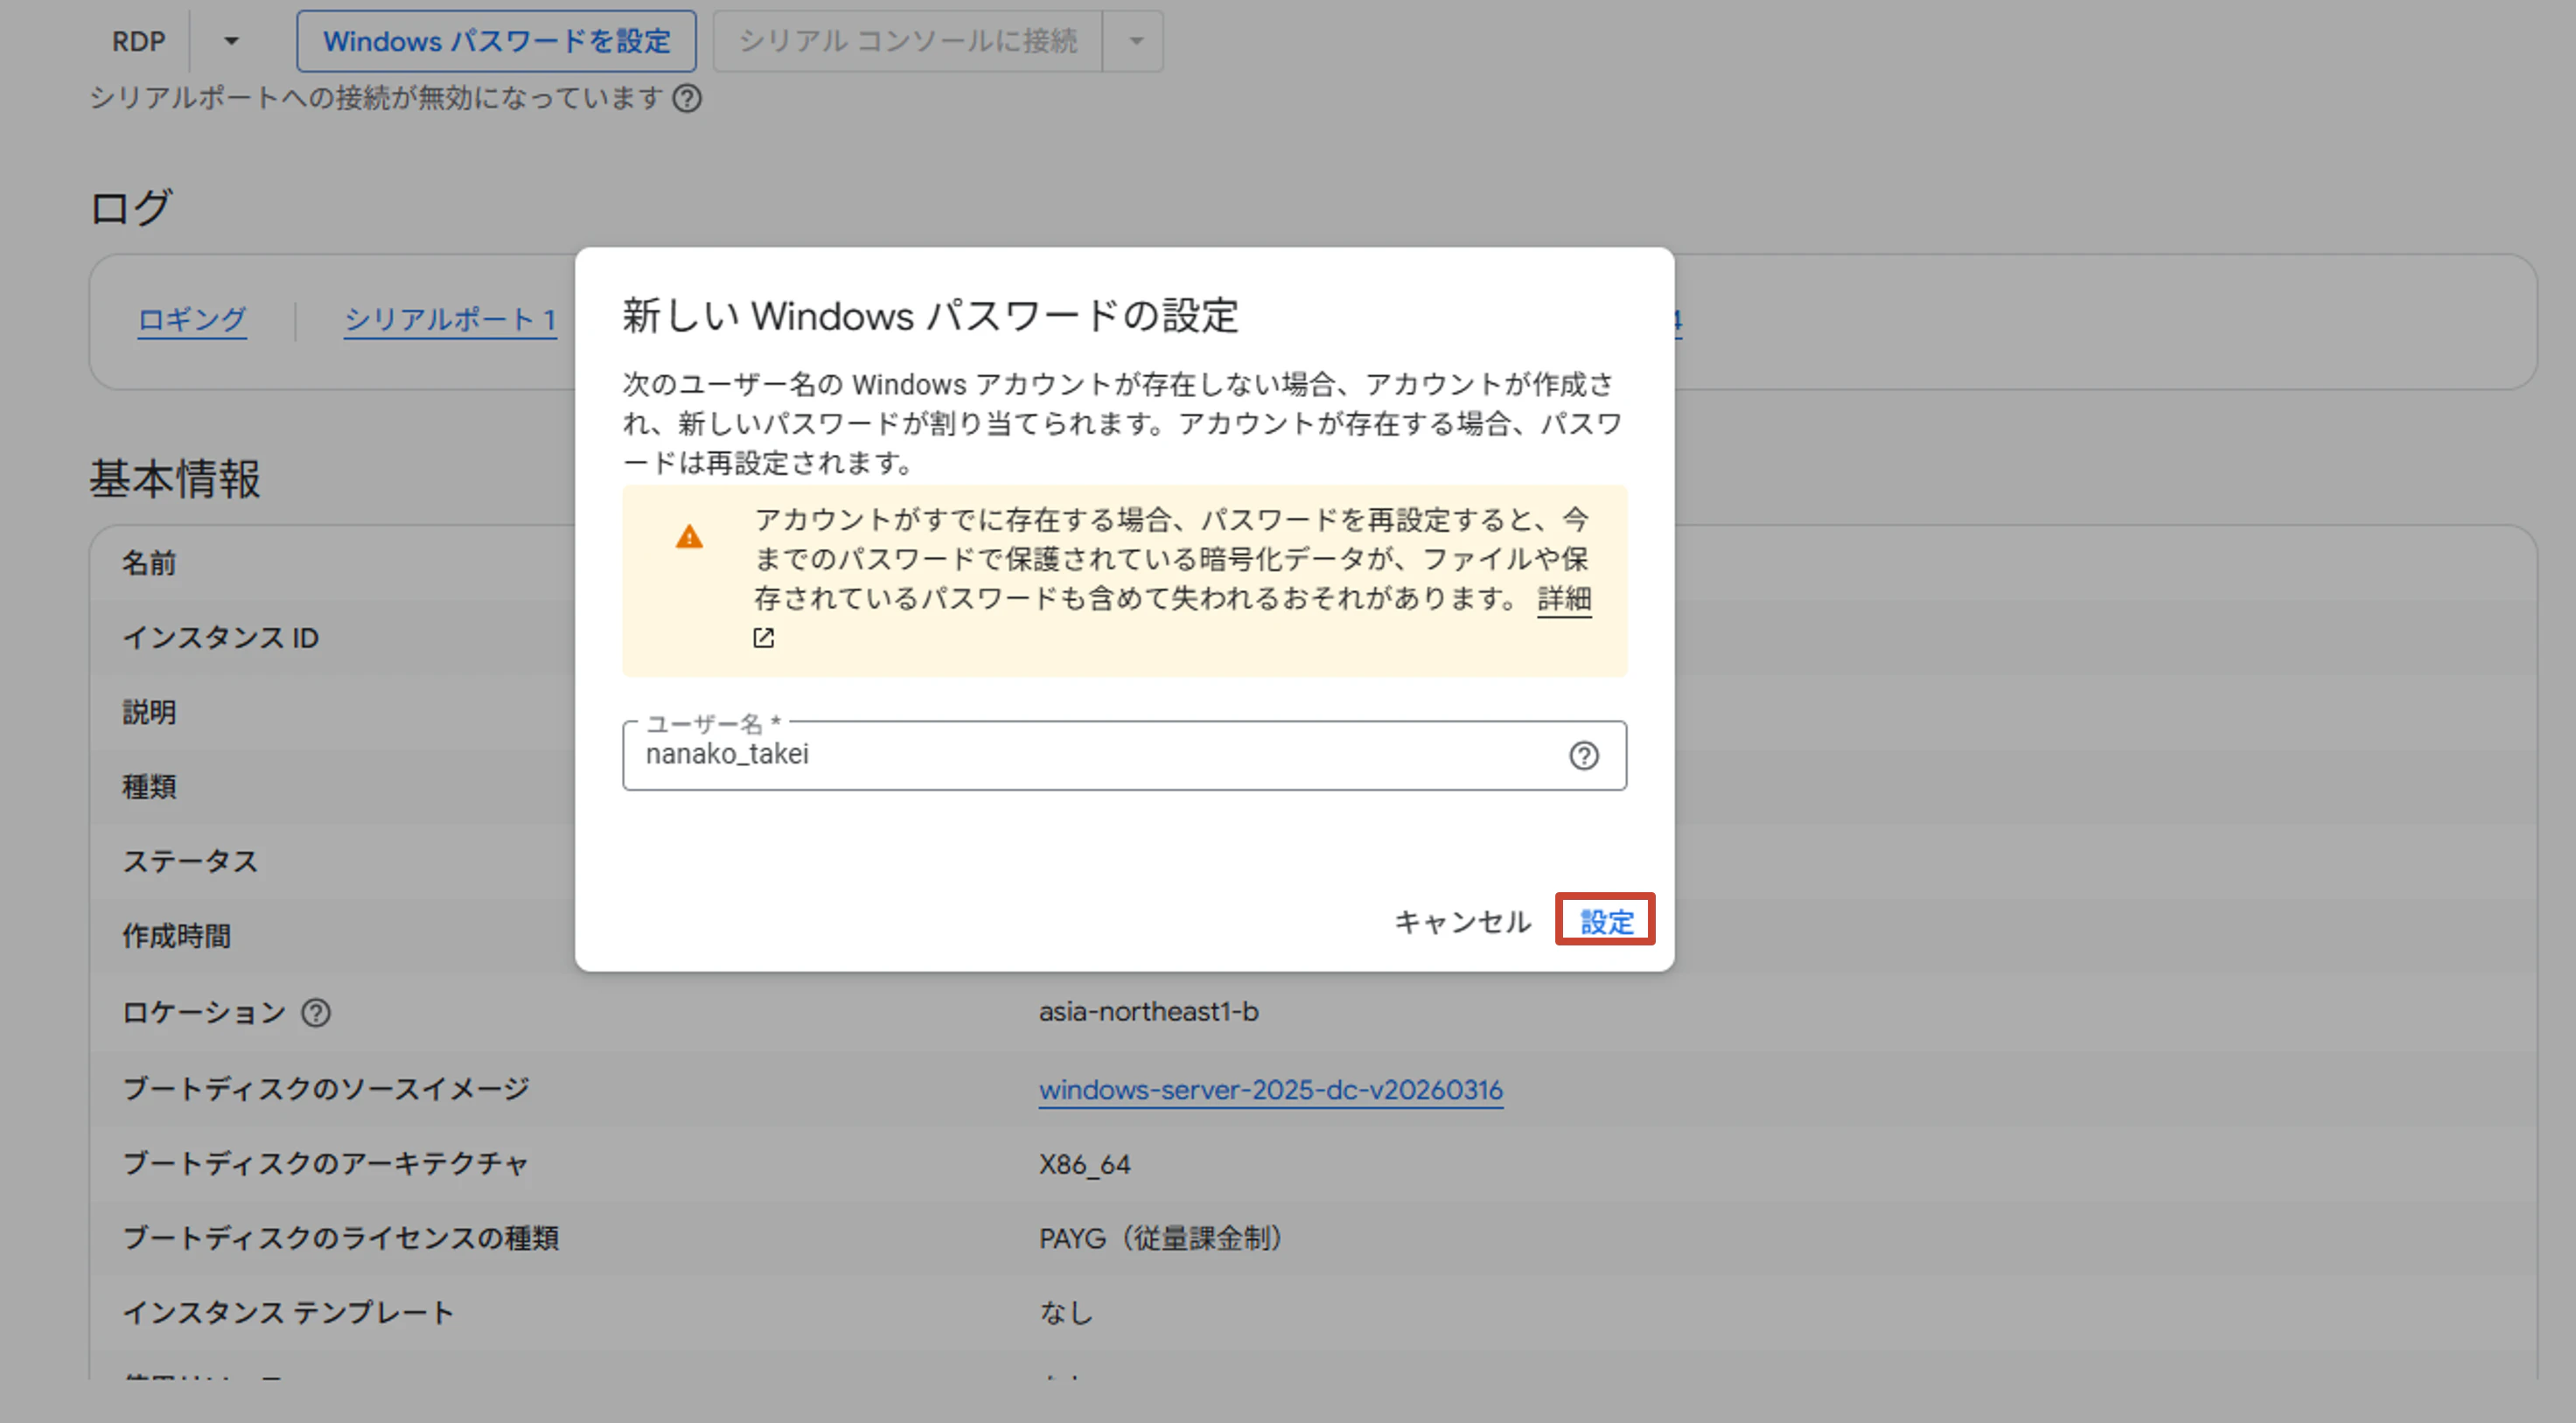Open the help icon in the username field
Viewport: 2576px width, 1423px height.
(x=1583, y=756)
